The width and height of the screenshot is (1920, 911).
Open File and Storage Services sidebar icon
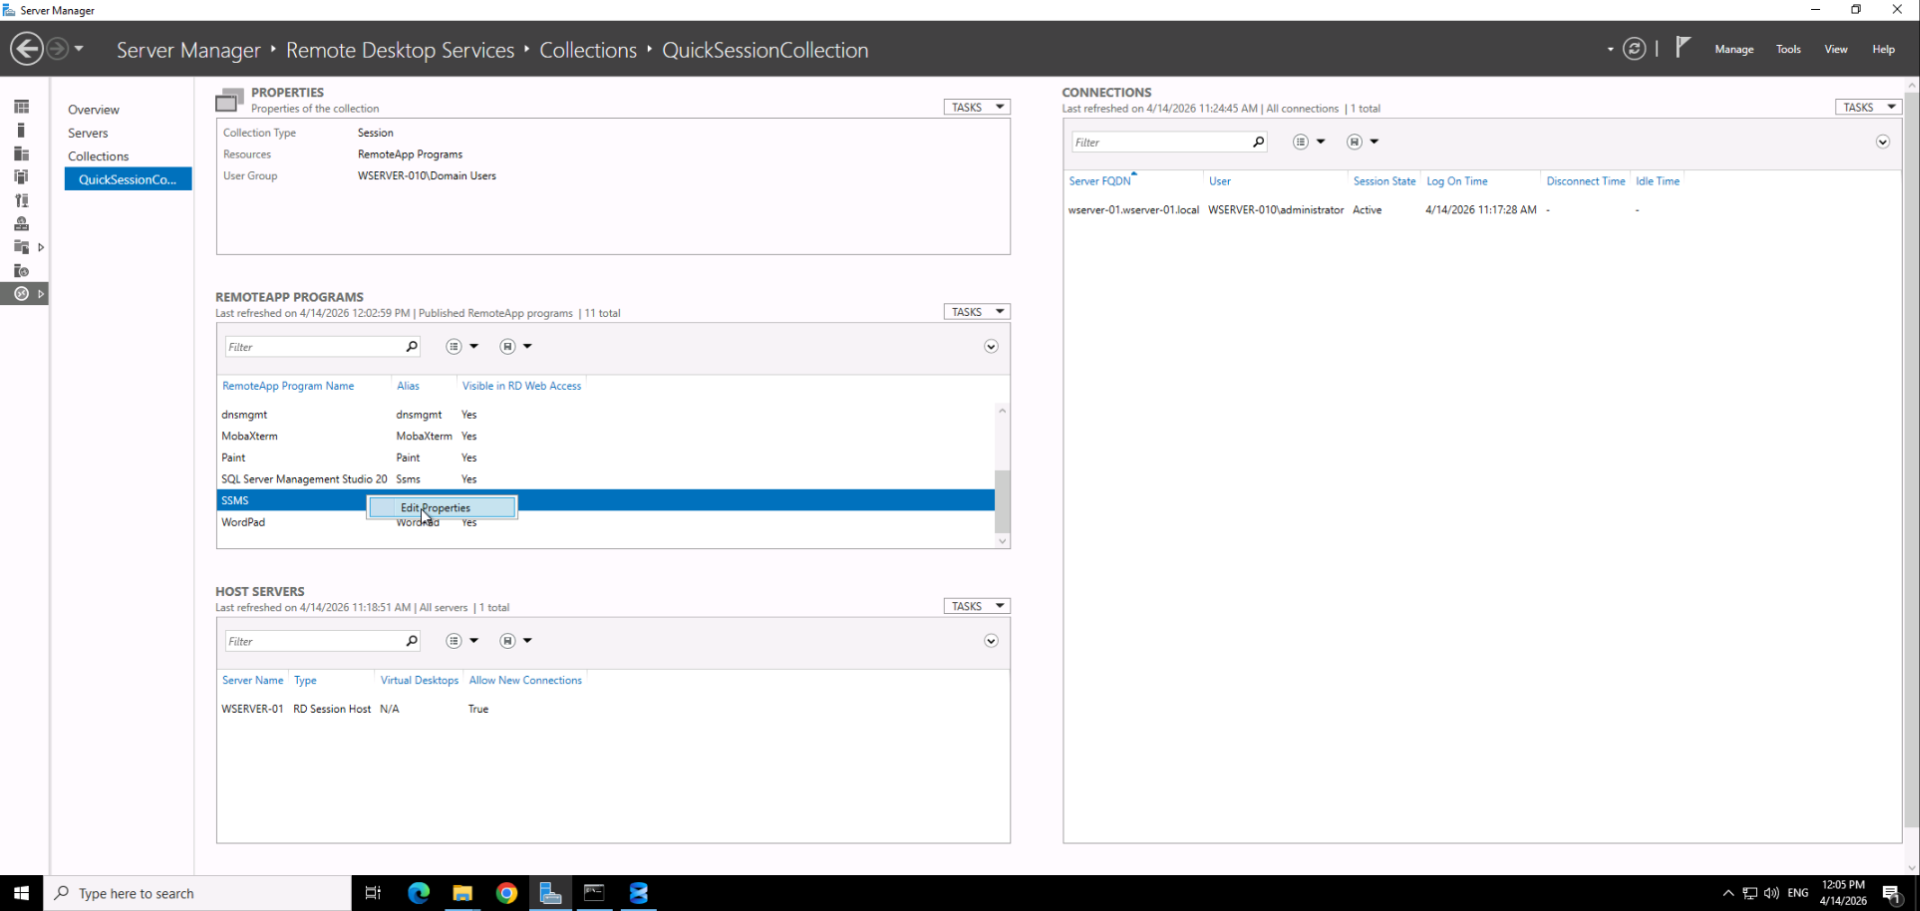click(x=21, y=177)
